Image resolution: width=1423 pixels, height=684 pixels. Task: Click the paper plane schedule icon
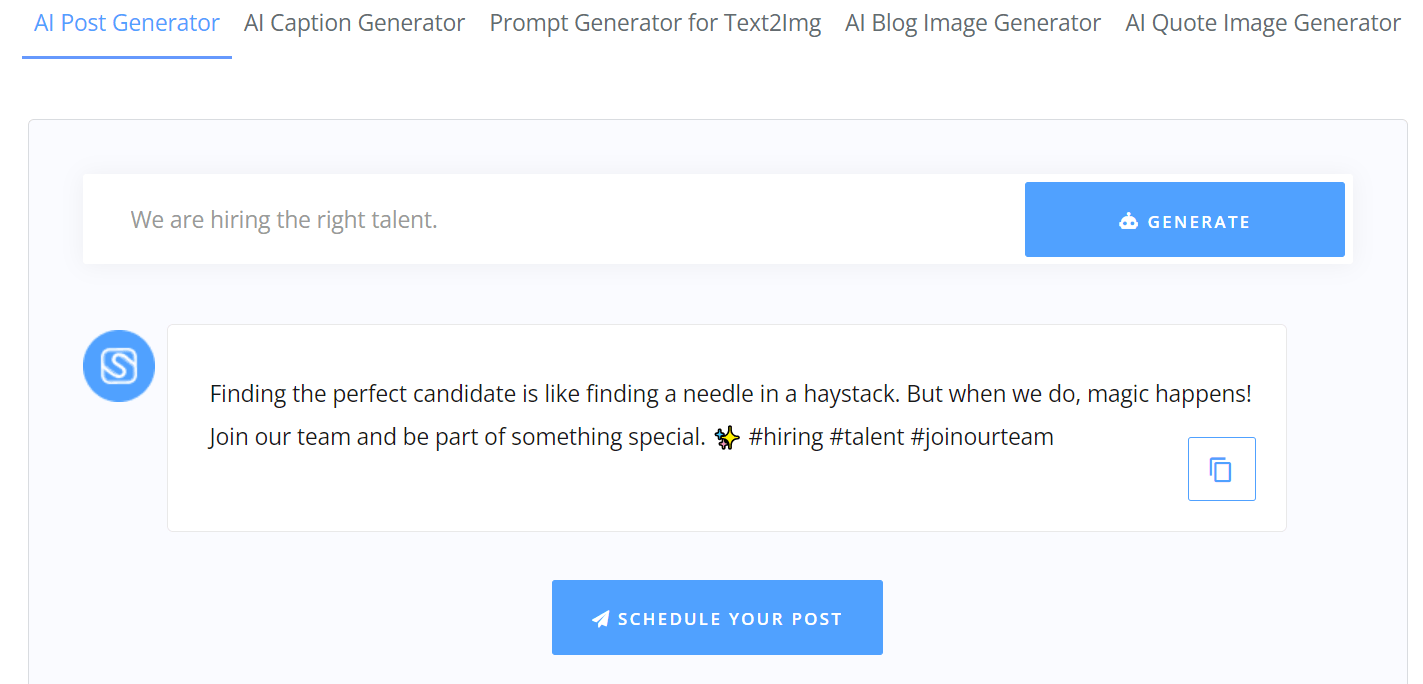600,619
